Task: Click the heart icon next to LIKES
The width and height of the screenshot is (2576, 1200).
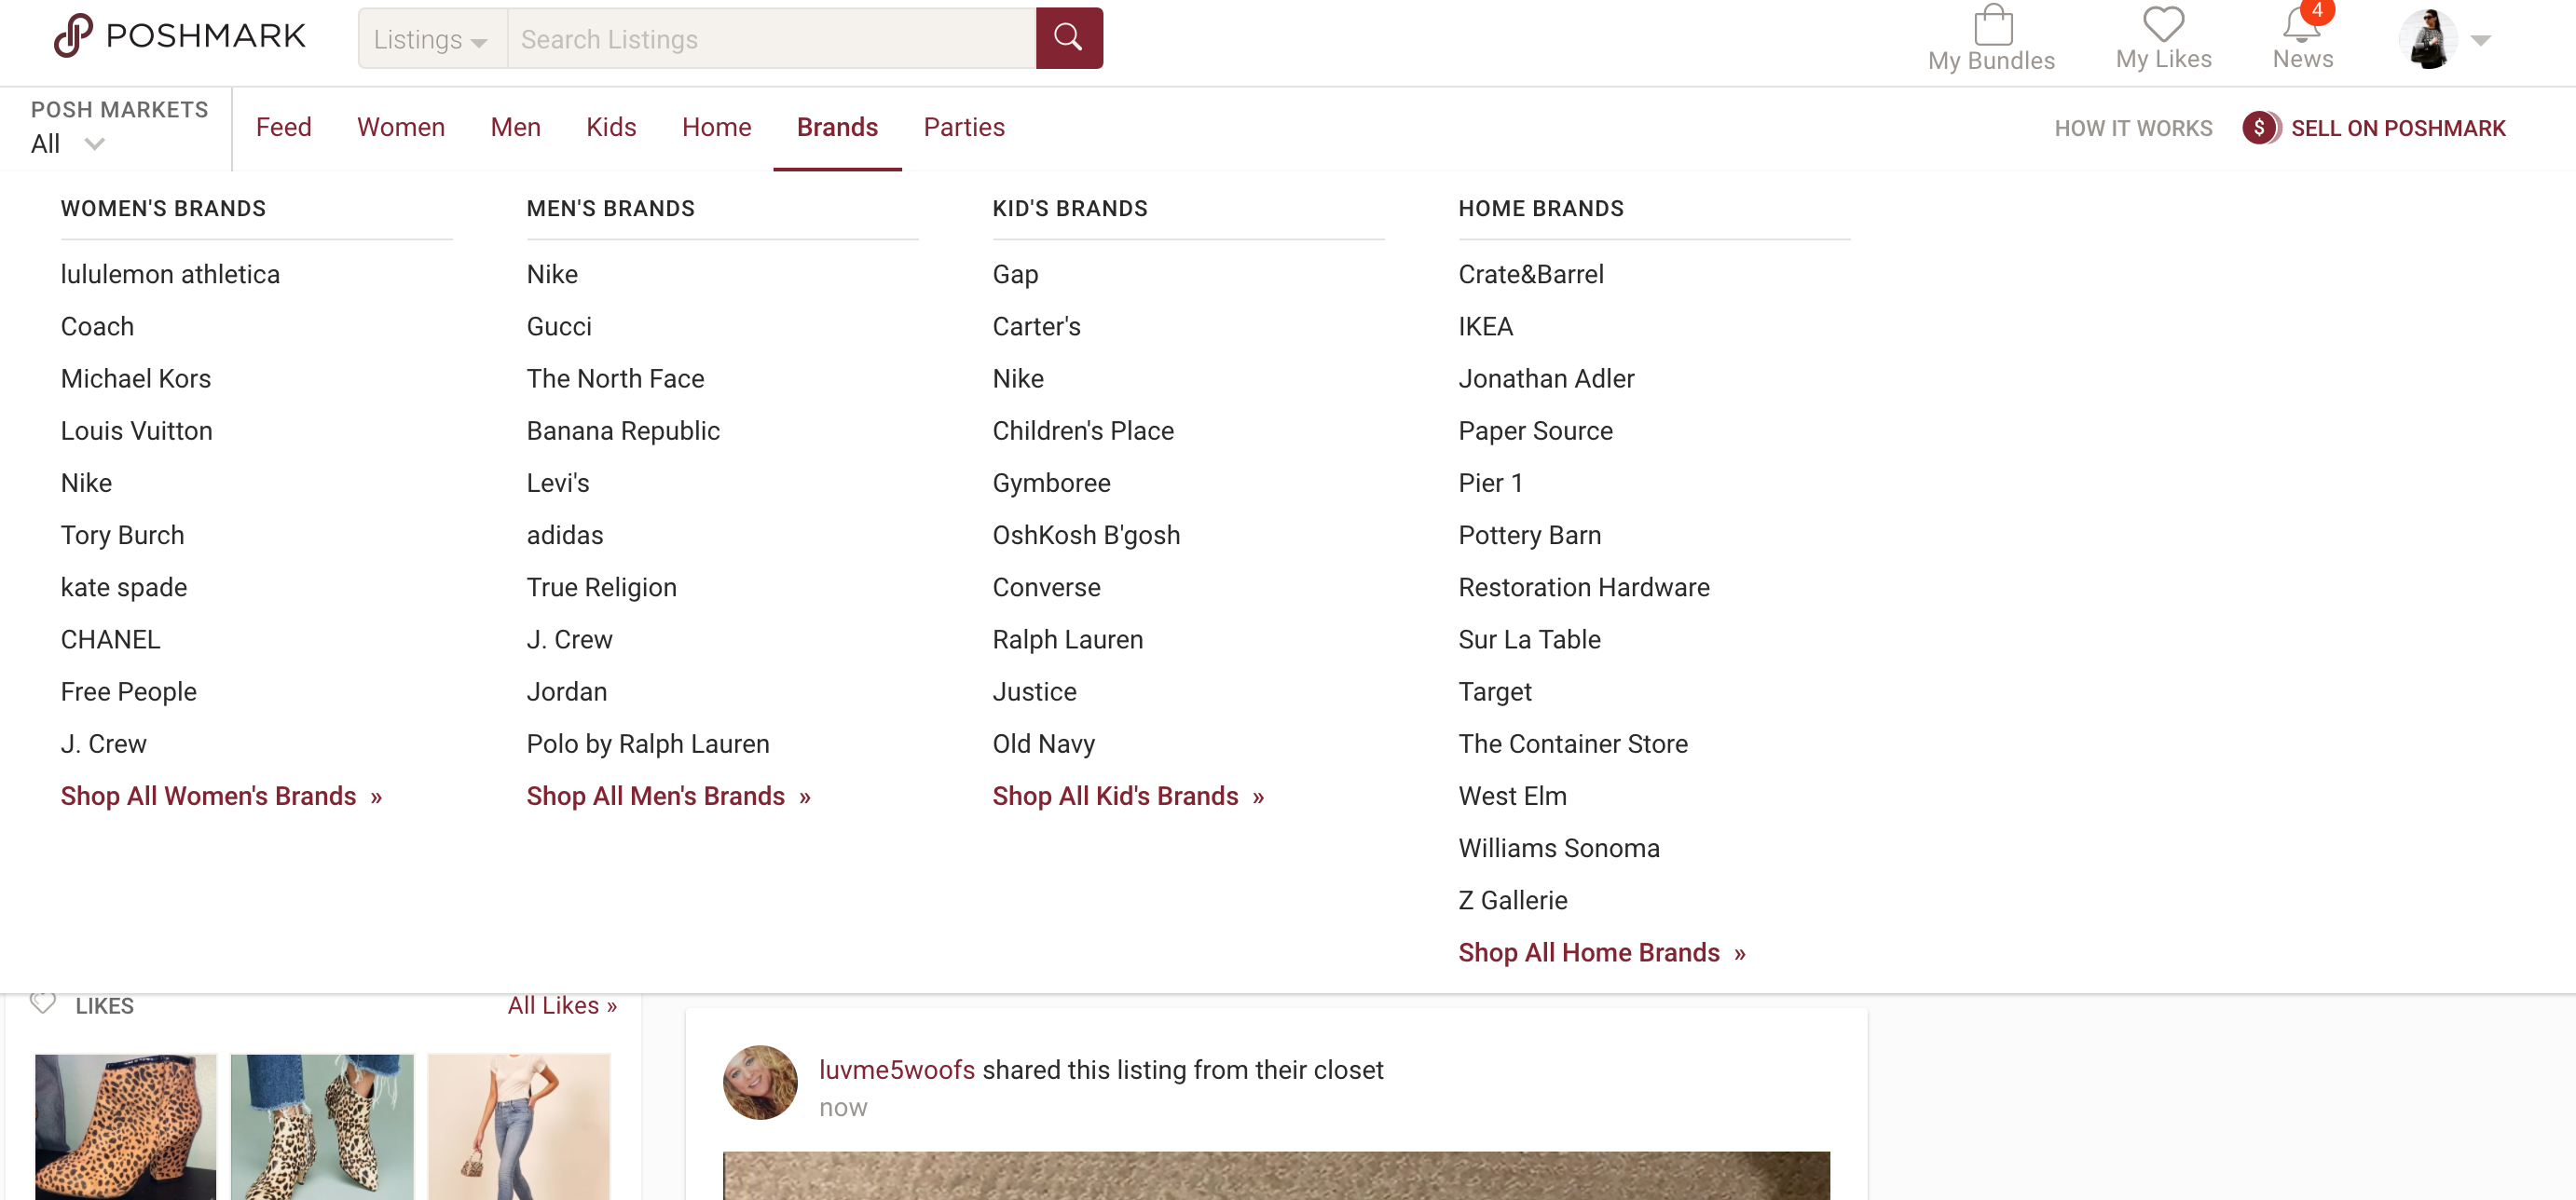Action: 43,1003
